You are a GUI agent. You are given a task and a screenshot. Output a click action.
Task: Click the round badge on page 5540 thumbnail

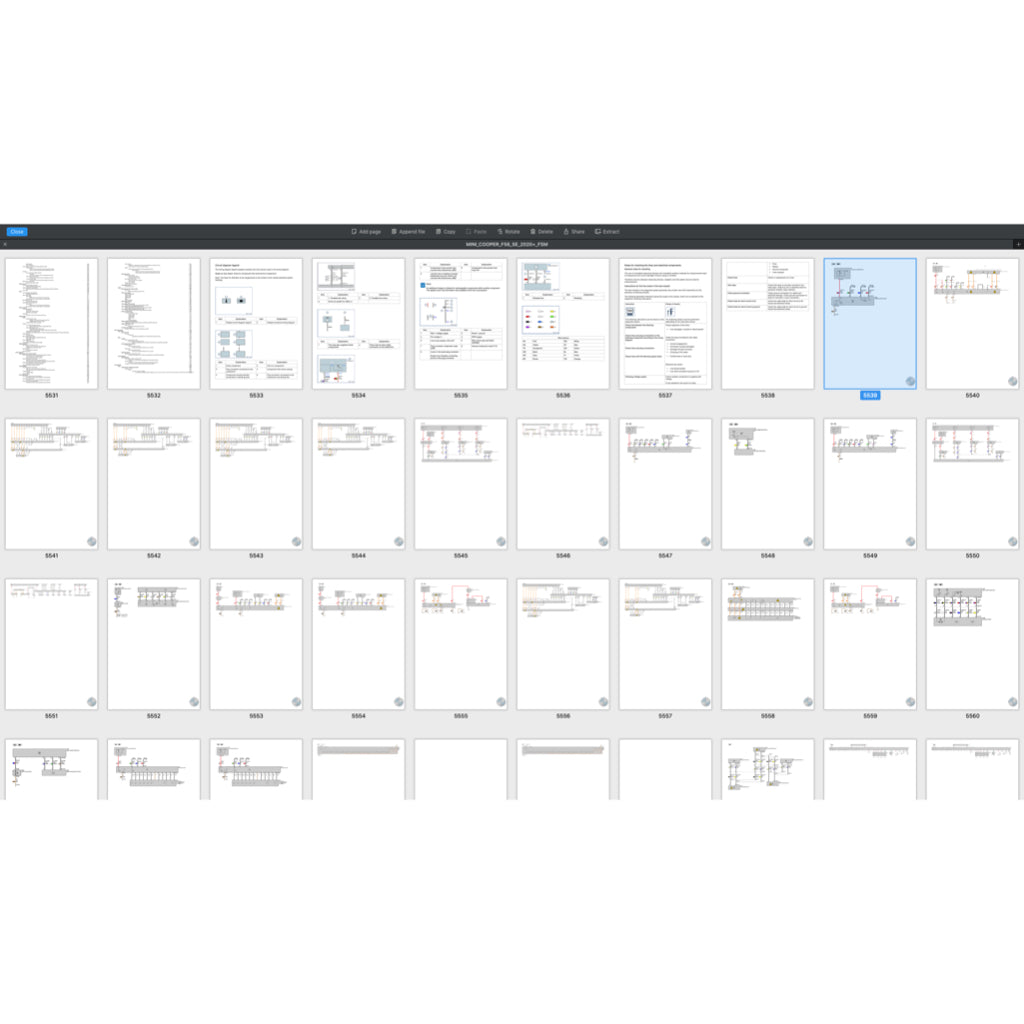(1013, 381)
